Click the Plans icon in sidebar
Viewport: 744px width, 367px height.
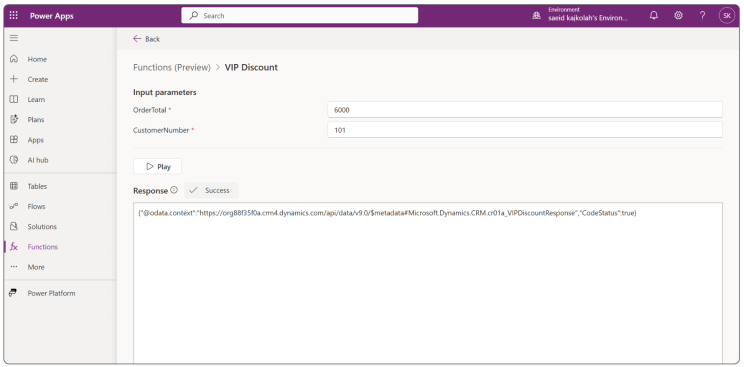coord(14,119)
